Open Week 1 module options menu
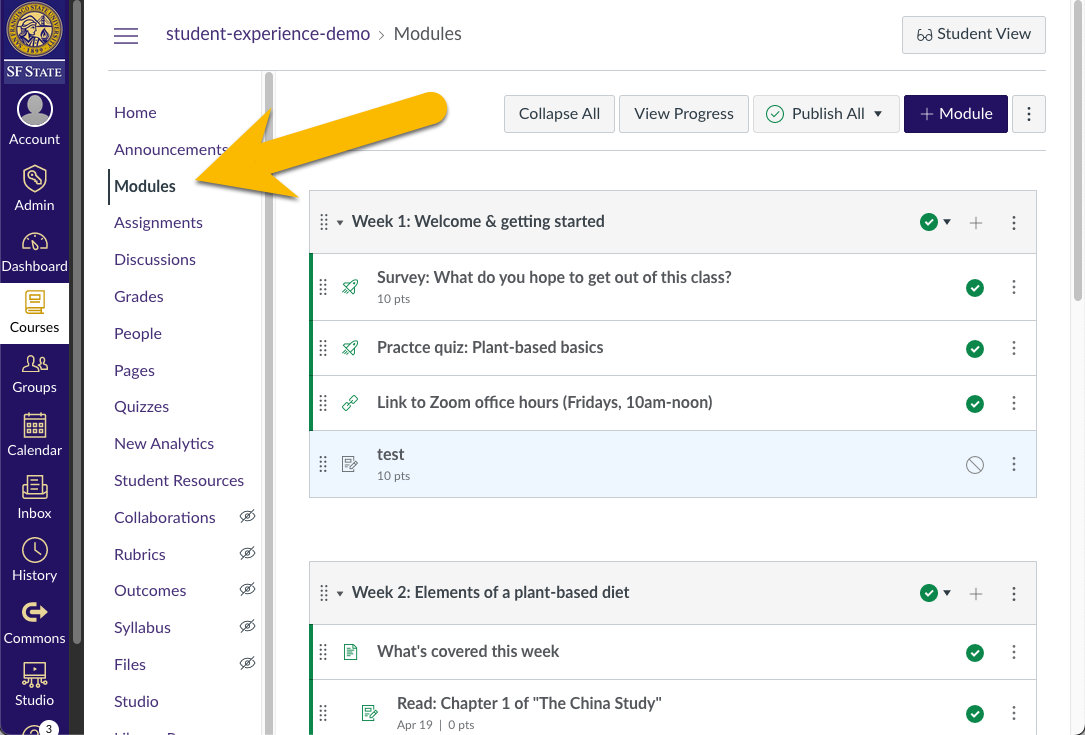The height and width of the screenshot is (735, 1085). [1014, 223]
